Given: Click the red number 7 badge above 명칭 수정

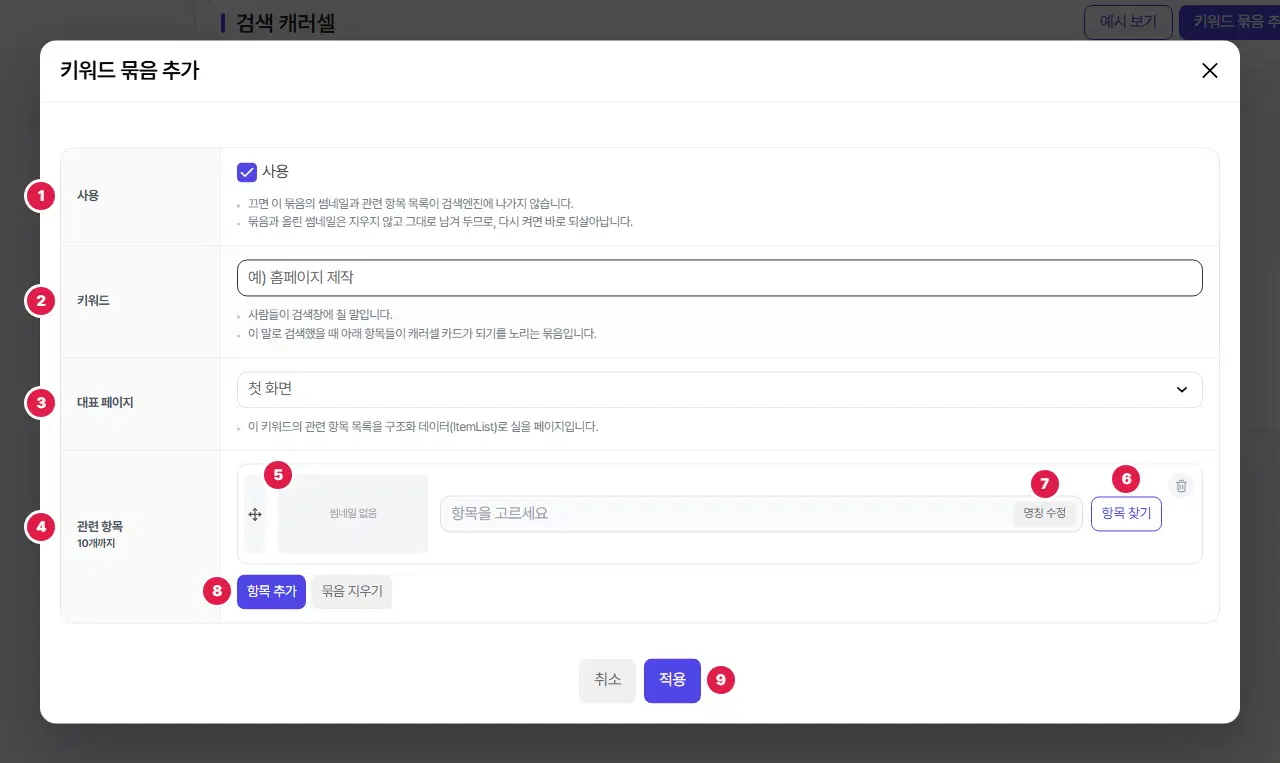Looking at the screenshot, I should [1044, 484].
